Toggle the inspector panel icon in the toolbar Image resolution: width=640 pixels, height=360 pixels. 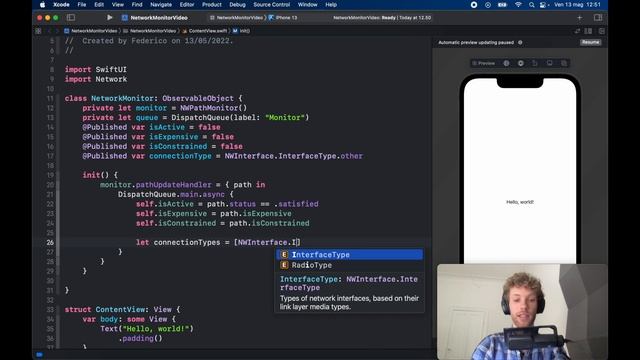(x=598, y=18)
